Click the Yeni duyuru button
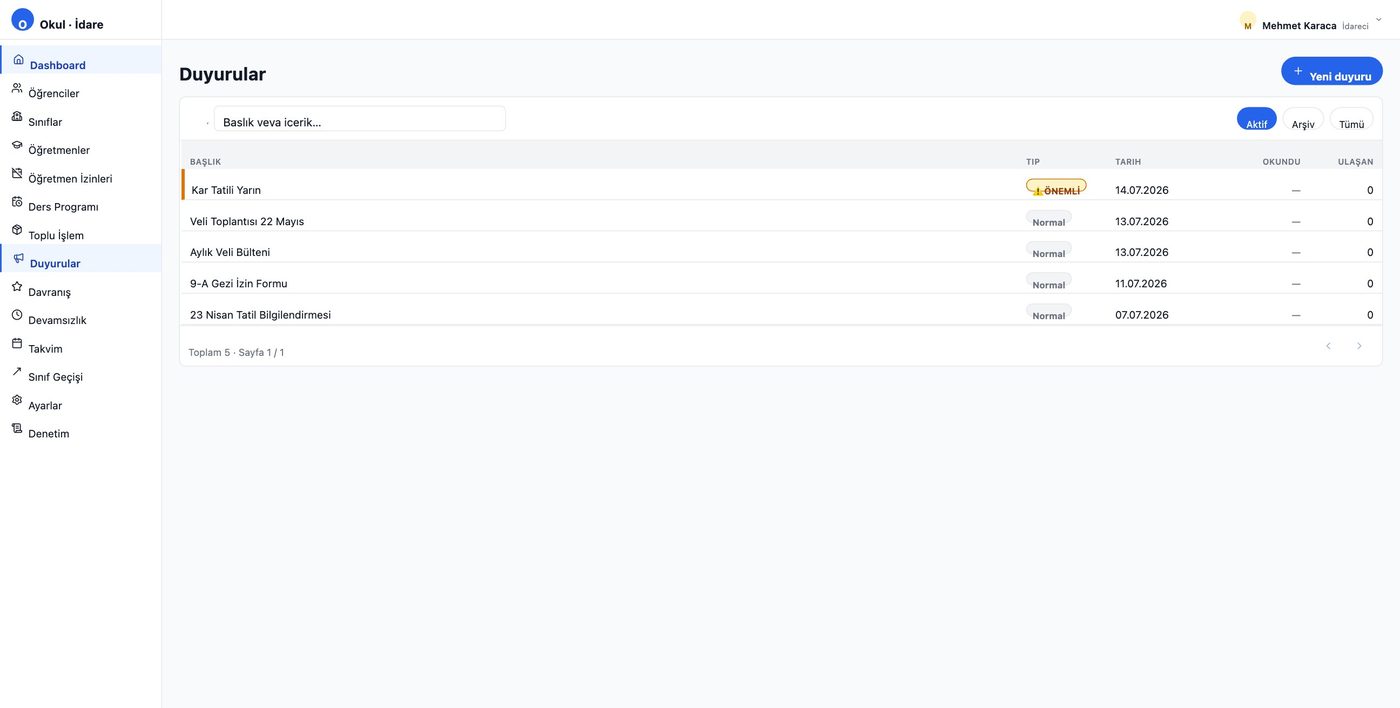The width and height of the screenshot is (1400, 708). (1332, 71)
